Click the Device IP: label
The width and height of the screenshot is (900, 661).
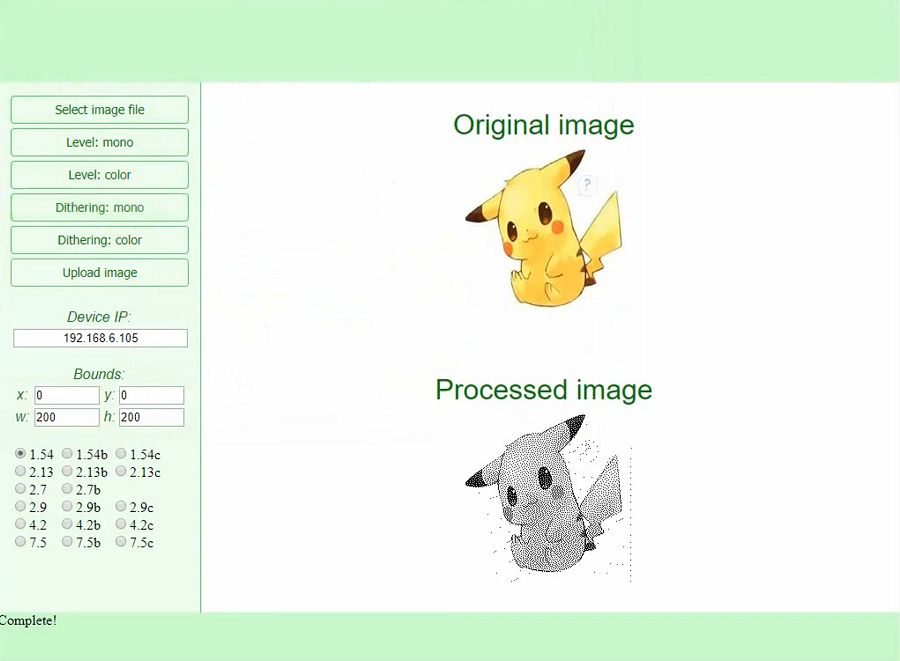point(99,317)
